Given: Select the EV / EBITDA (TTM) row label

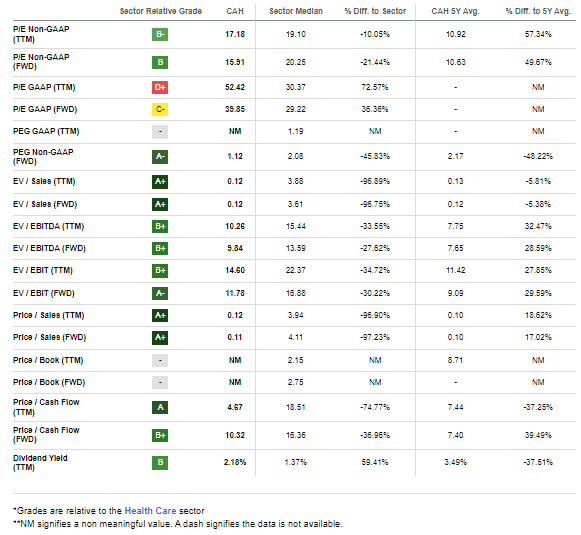Looking at the screenshot, I should (49, 226).
